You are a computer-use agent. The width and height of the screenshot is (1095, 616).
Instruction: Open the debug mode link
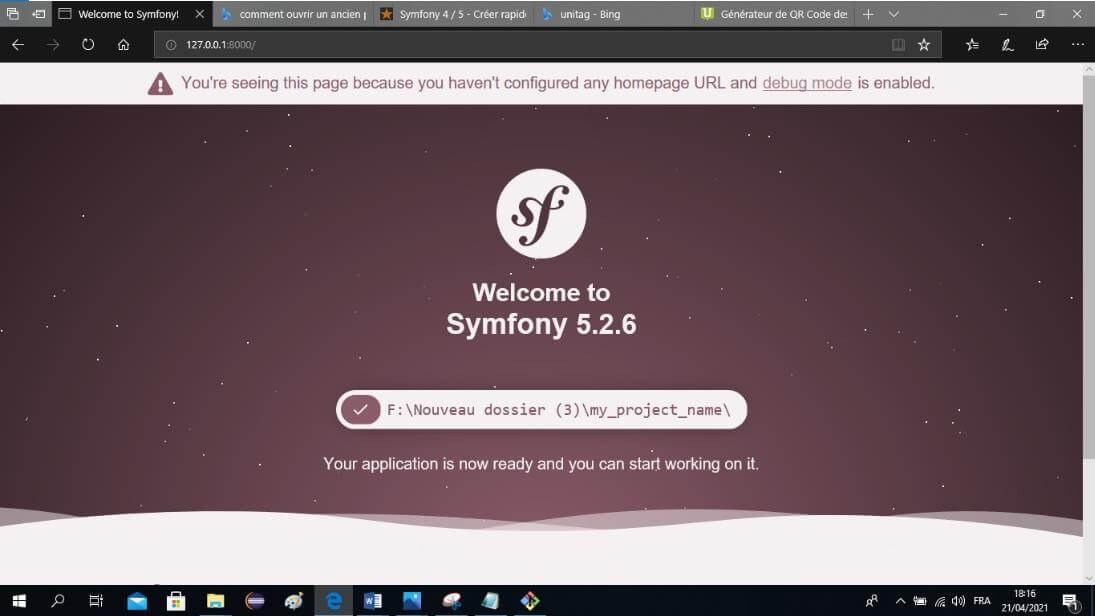point(807,83)
